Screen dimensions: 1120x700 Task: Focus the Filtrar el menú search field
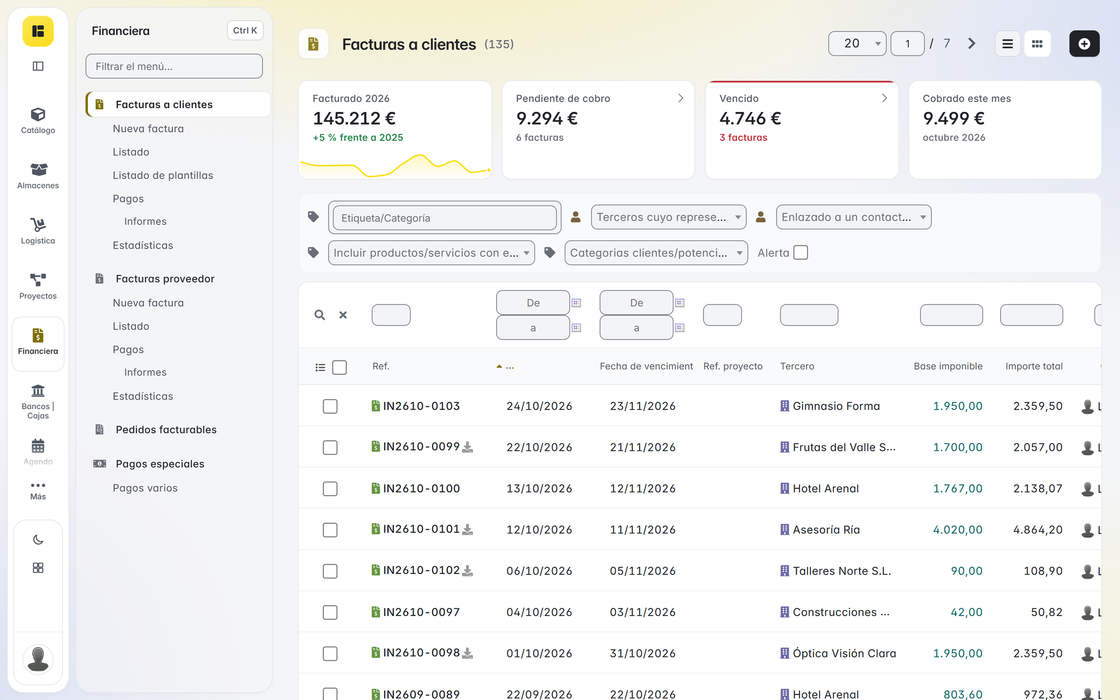coord(174,66)
